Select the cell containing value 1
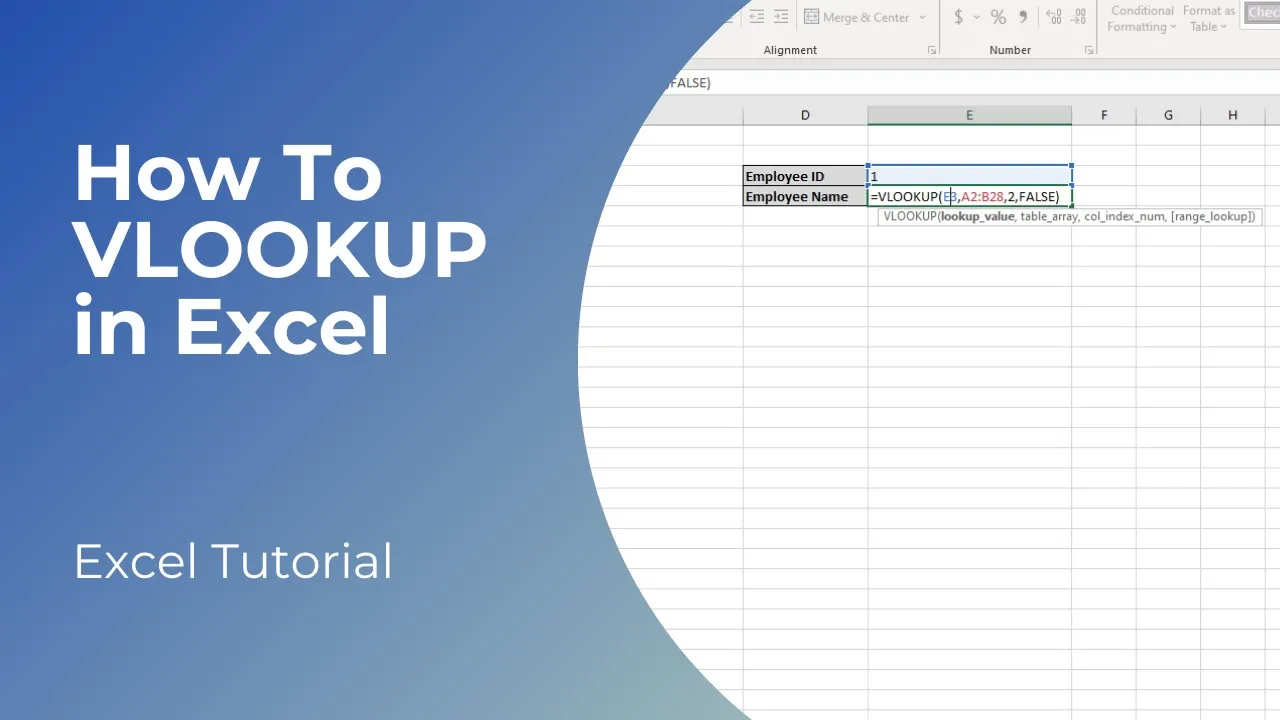The width and height of the screenshot is (1280, 720). pos(970,176)
